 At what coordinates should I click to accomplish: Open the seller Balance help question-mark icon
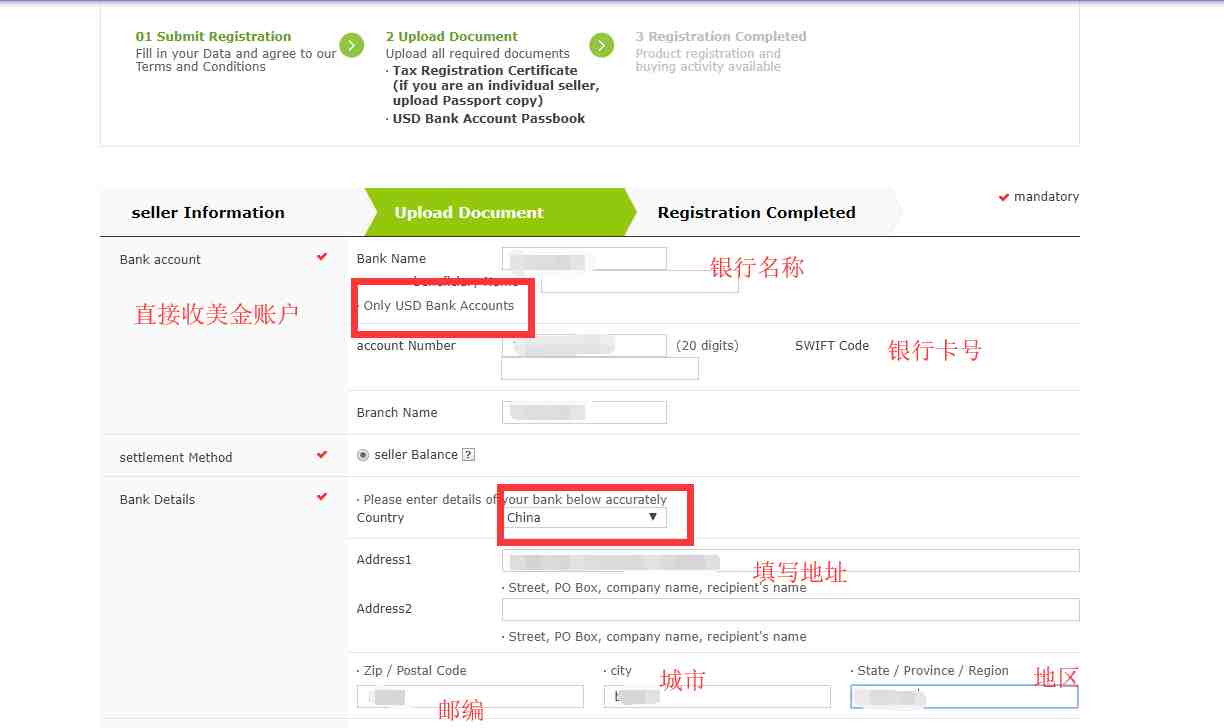(x=468, y=455)
